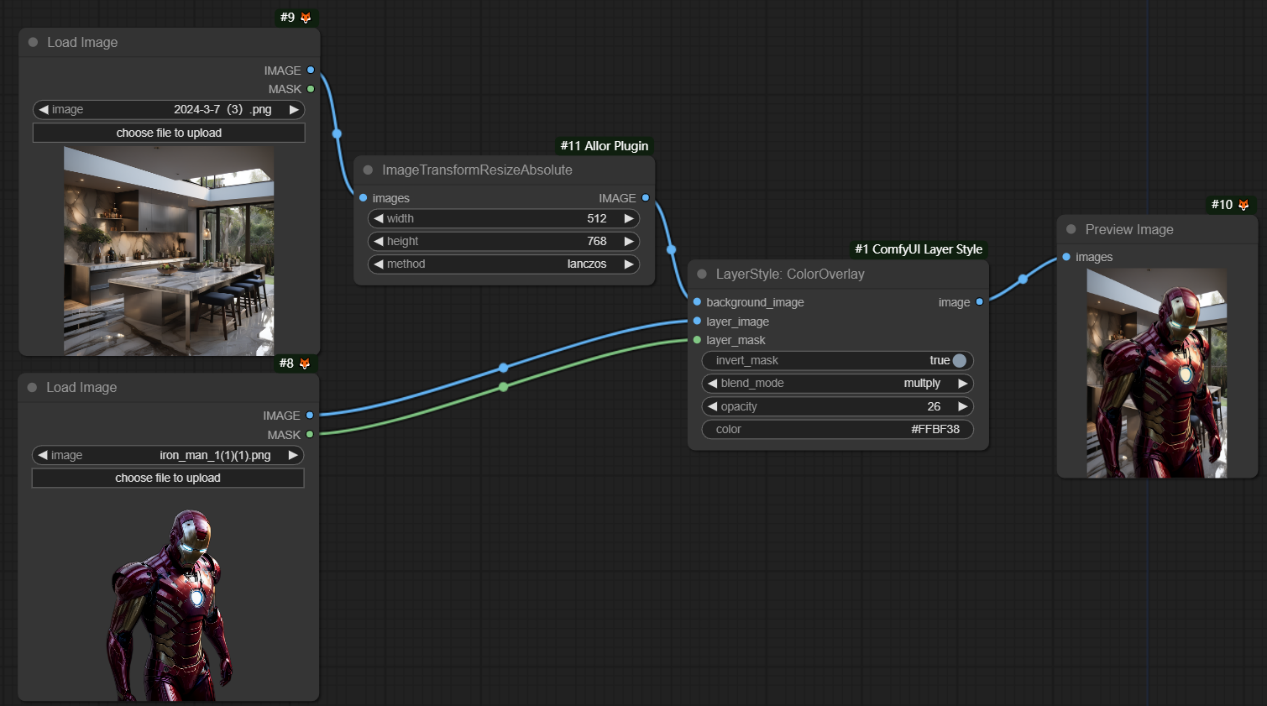Click the right arrow of the width field
1267x706 pixels.
(628, 219)
